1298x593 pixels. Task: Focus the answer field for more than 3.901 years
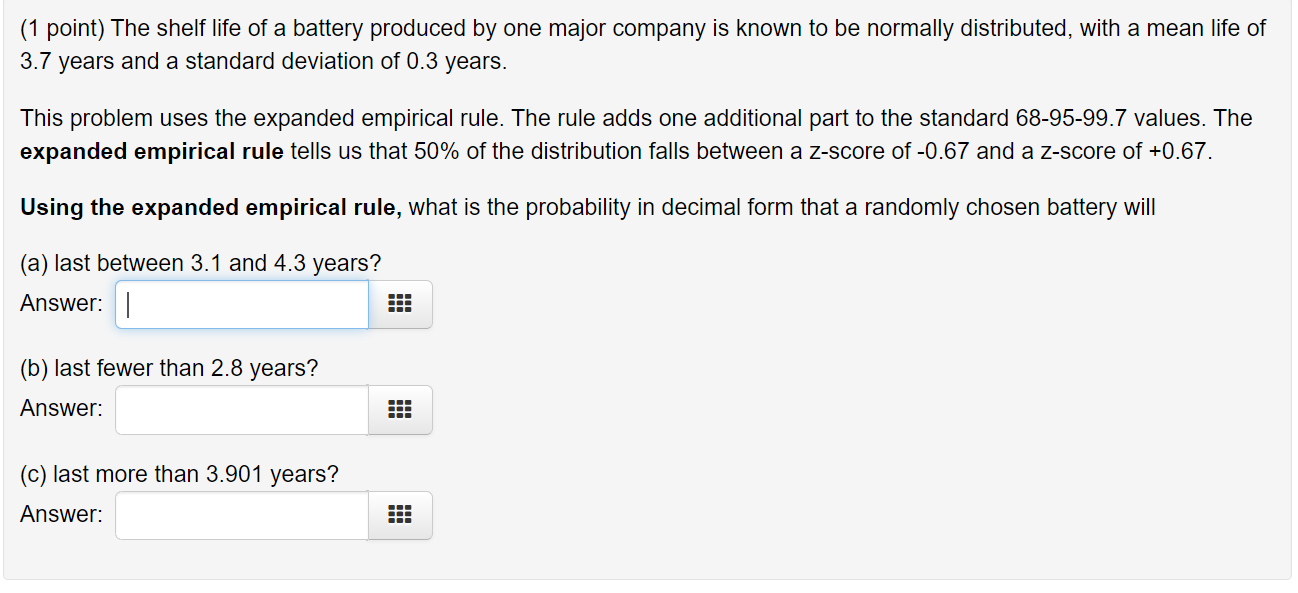pos(240,515)
